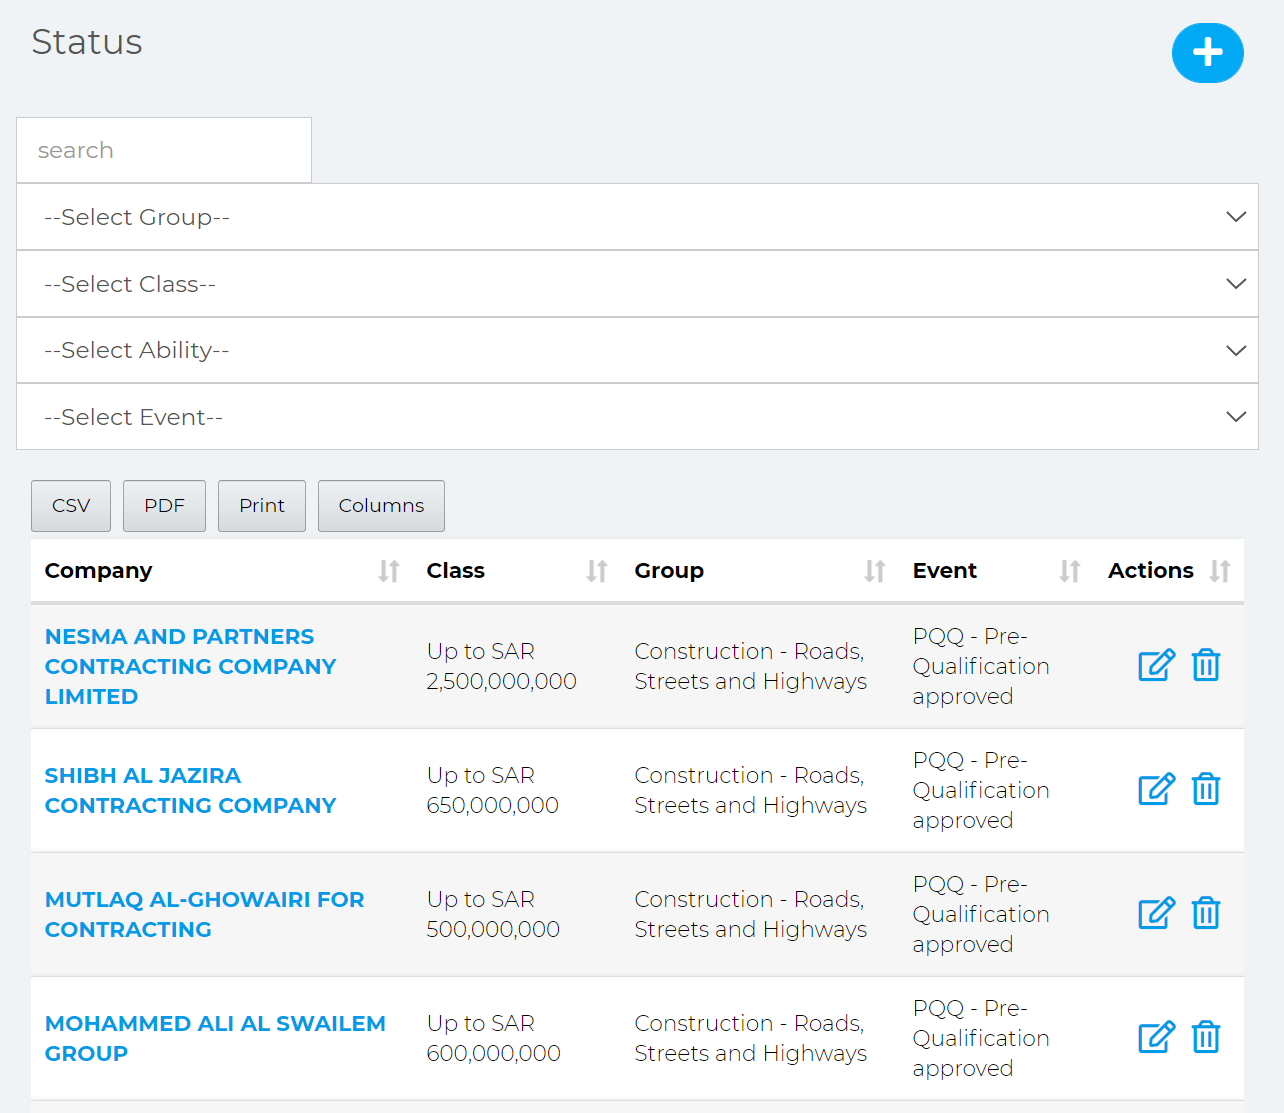Edit the SHIBH AL JAZIRA row
This screenshot has width=1284, height=1113.
click(1156, 789)
